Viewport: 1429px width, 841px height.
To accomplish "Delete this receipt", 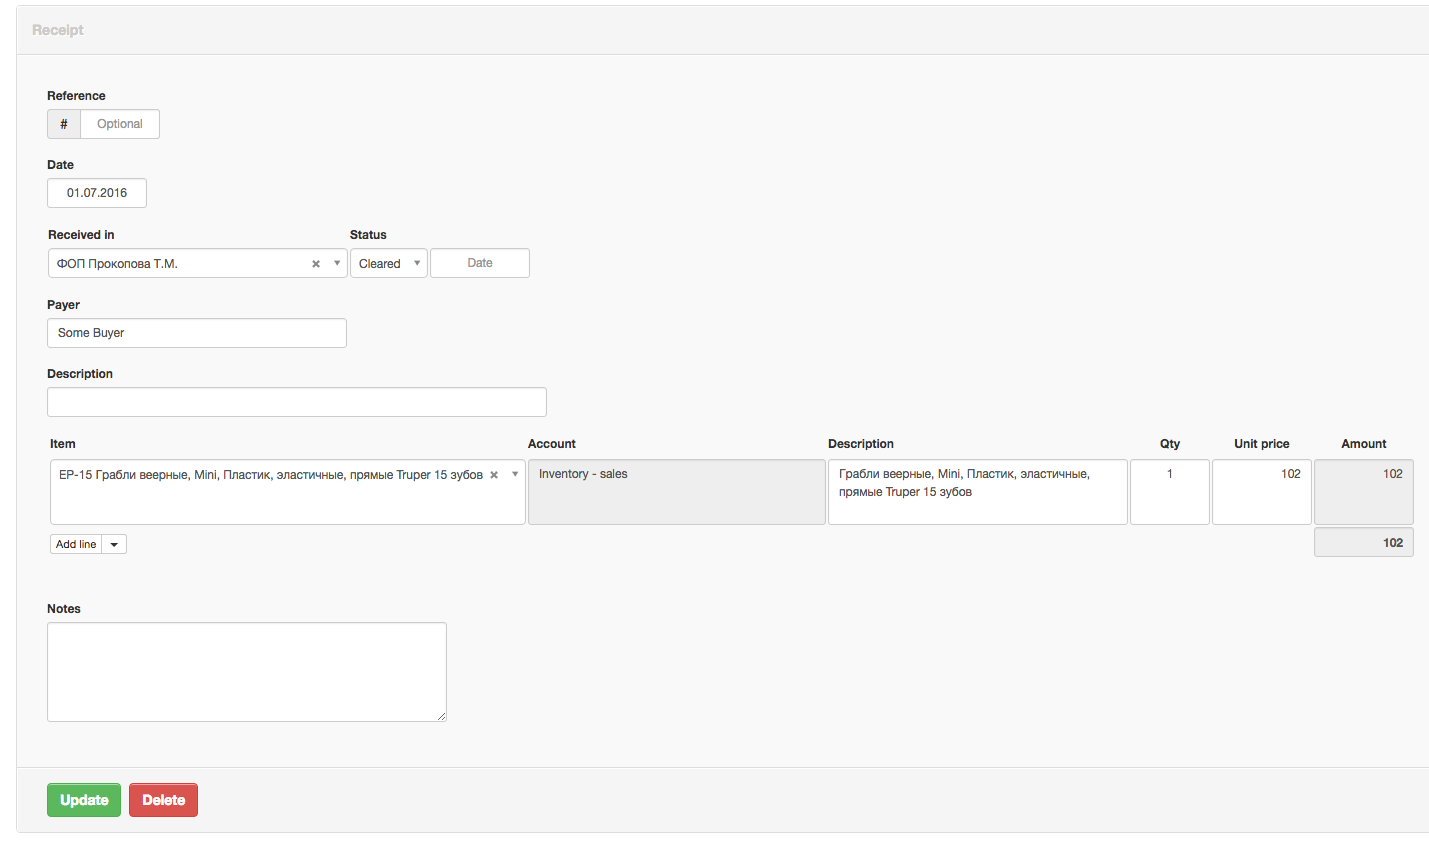I will click(164, 800).
